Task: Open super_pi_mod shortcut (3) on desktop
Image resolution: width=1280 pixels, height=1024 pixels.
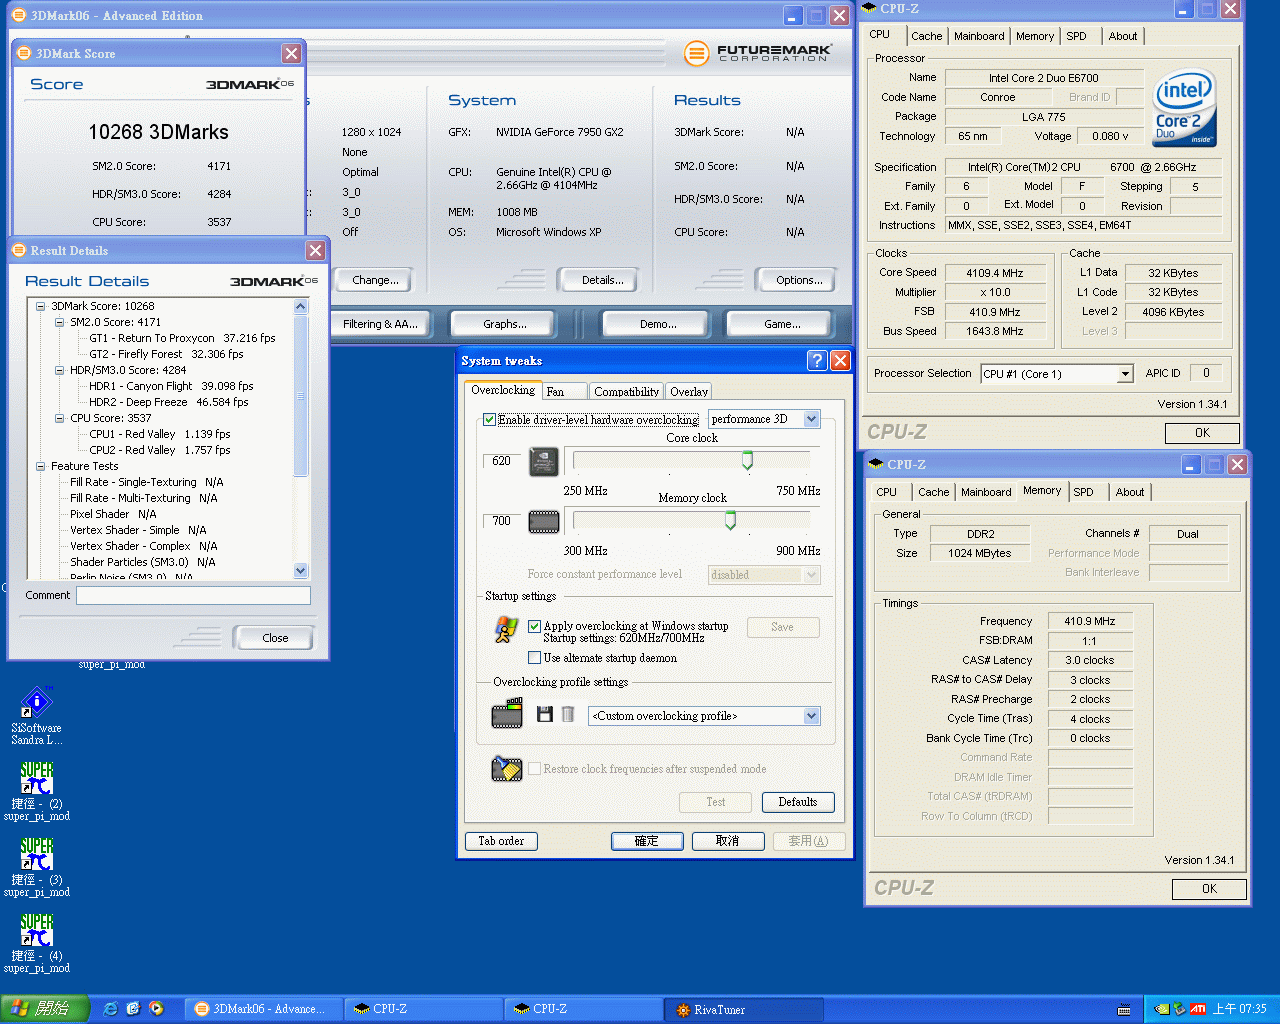Action: point(37,868)
